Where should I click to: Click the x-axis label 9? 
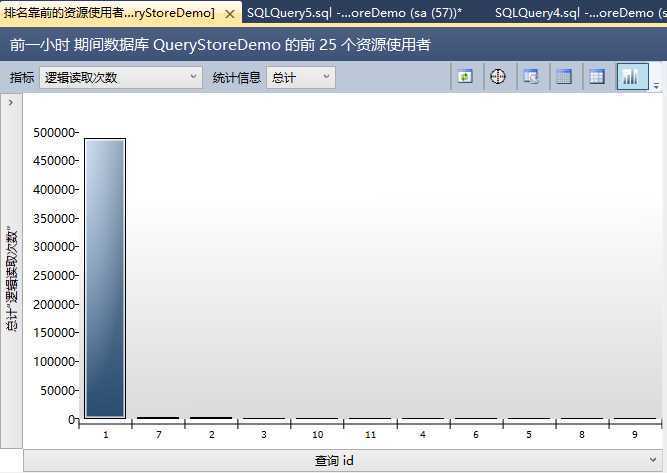tap(635, 435)
